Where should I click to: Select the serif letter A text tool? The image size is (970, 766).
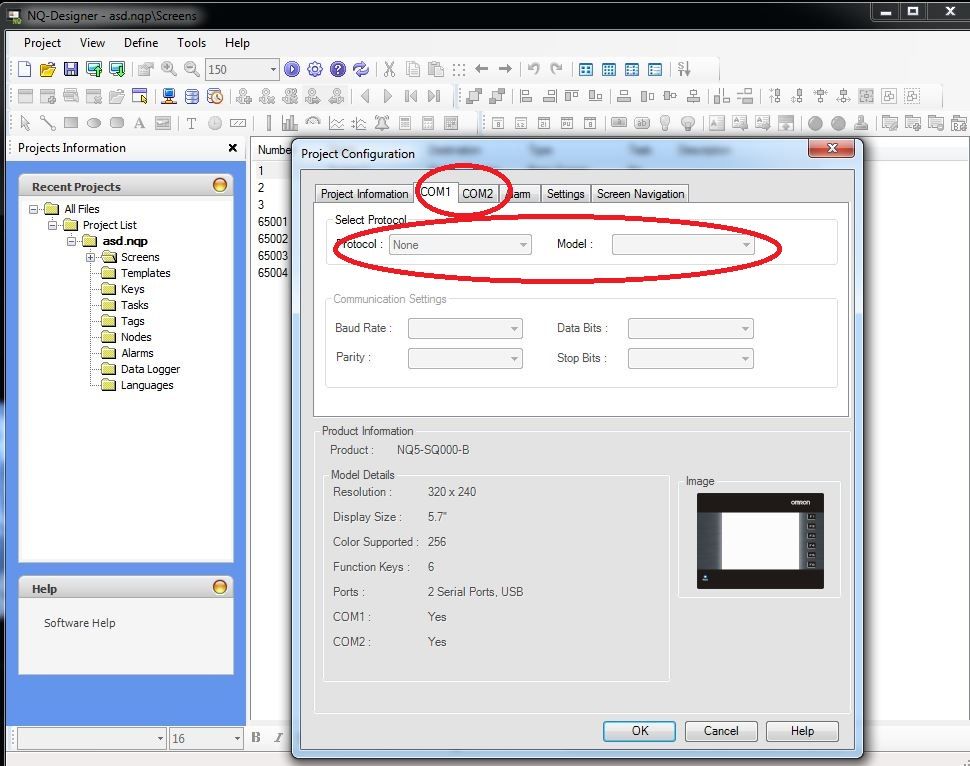[140, 123]
